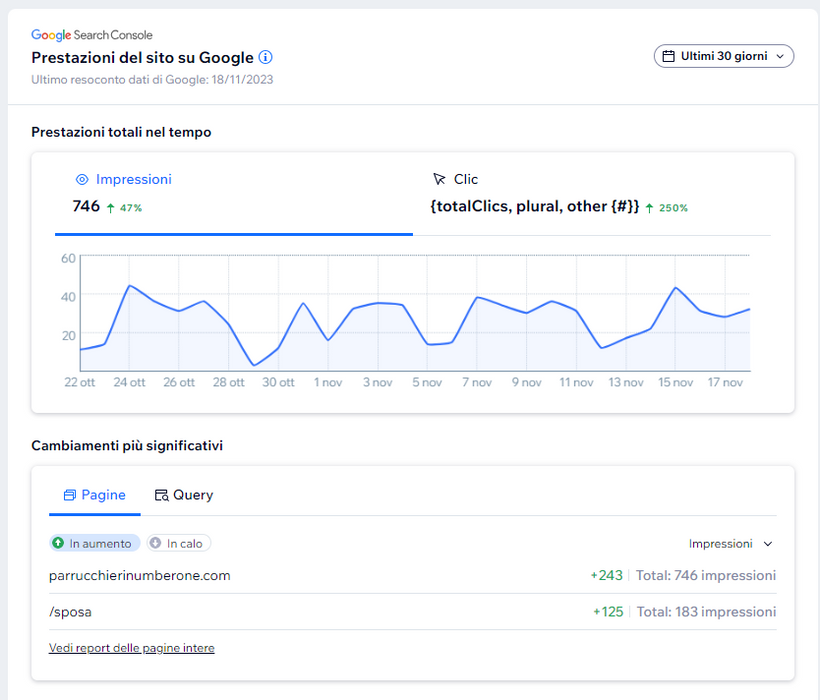Viewport: 820px width, 700px height.
Task: Open Vedi report delle pagine intere link
Action: 131,648
